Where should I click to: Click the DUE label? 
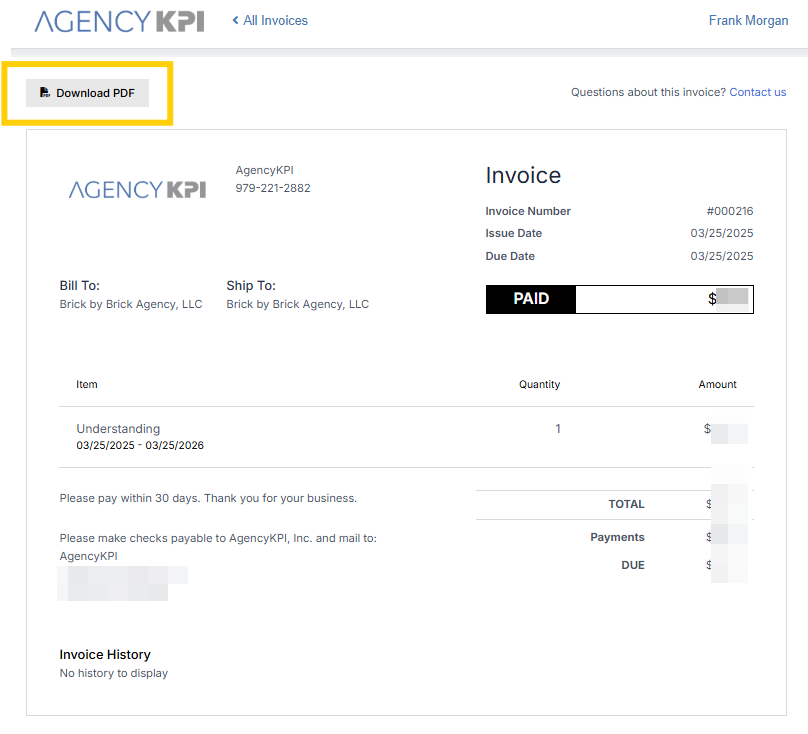click(x=633, y=565)
